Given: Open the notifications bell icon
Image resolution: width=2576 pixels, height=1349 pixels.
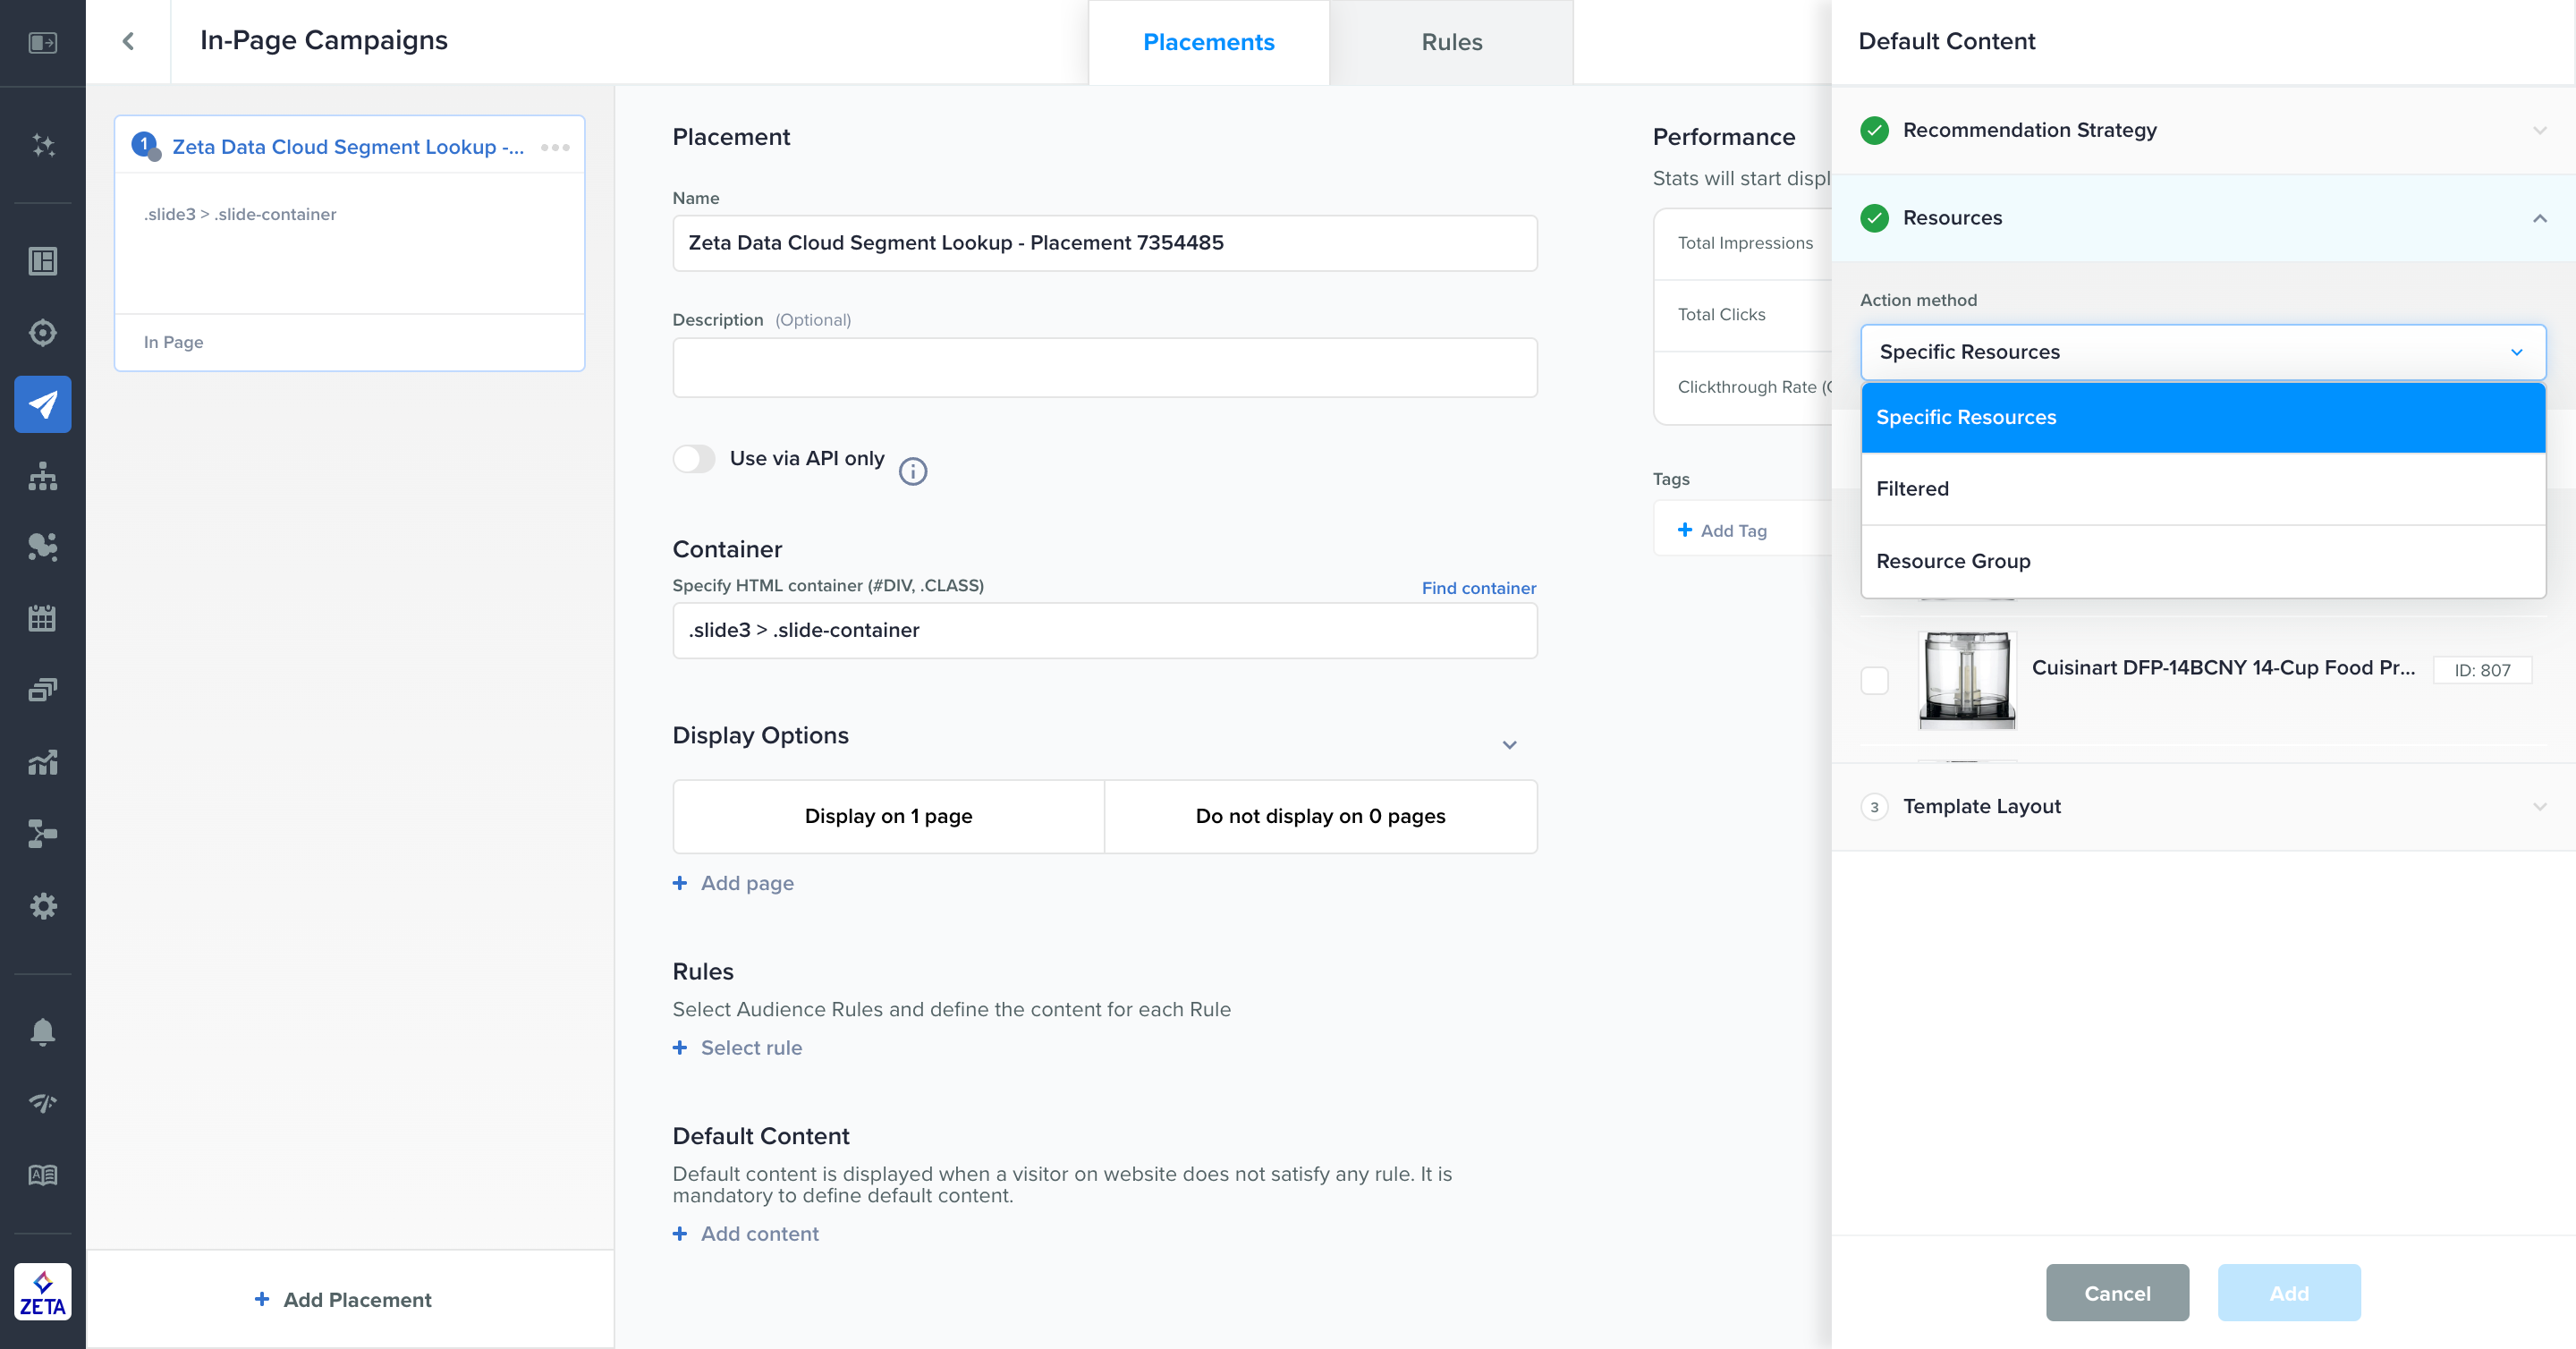Looking at the screenshot, I should coord(42,1031).
